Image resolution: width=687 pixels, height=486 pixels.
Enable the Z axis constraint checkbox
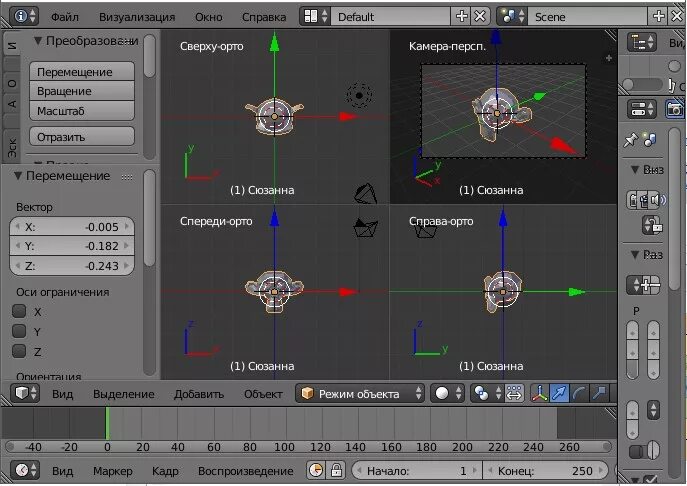coord(19,351)
